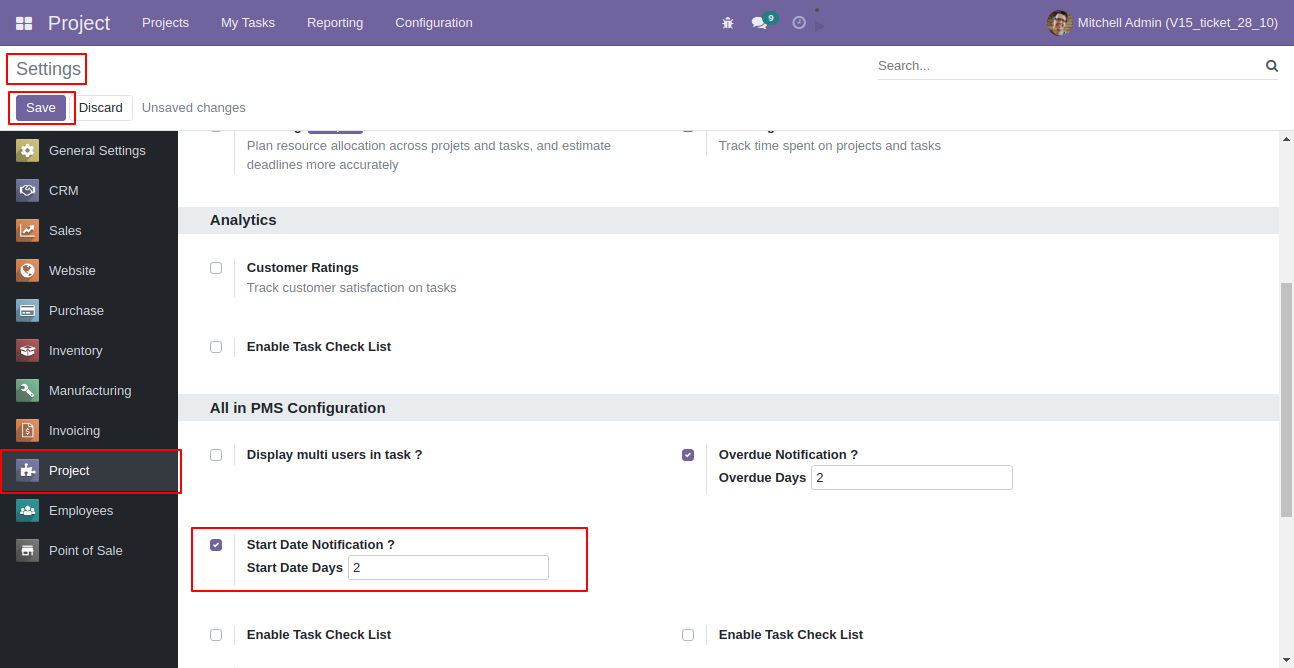Open the activities clock icon
This screenshot has height=668, width=1294.
tap(799, 22)
